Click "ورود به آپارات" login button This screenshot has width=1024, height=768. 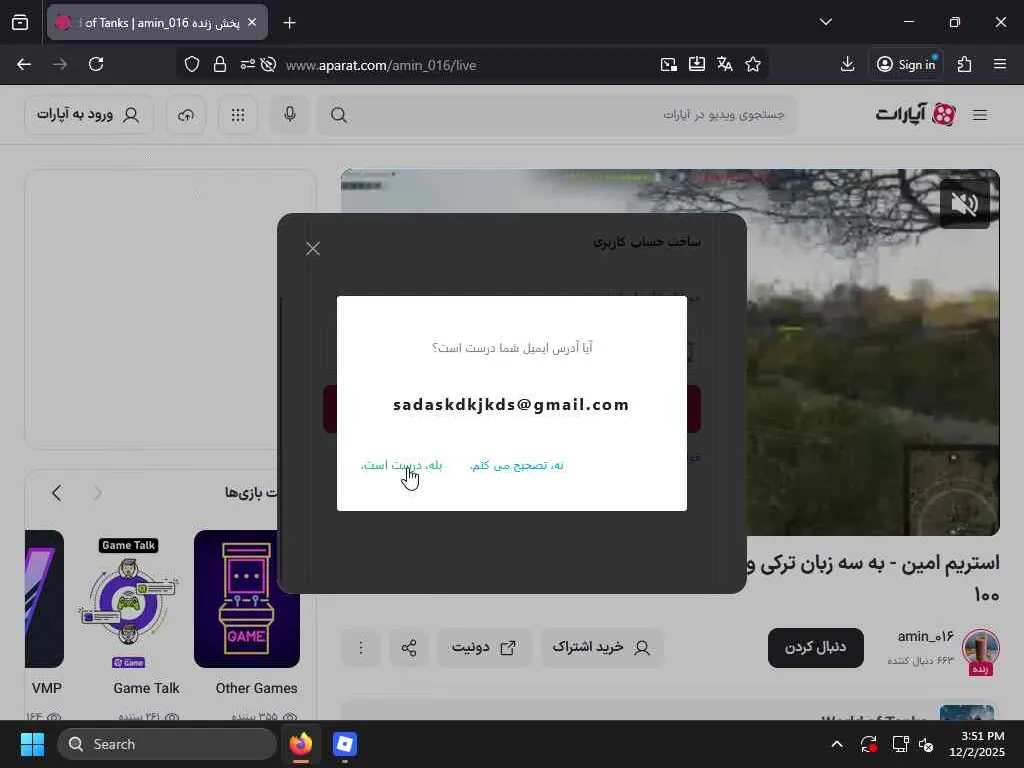click(88, 115)
